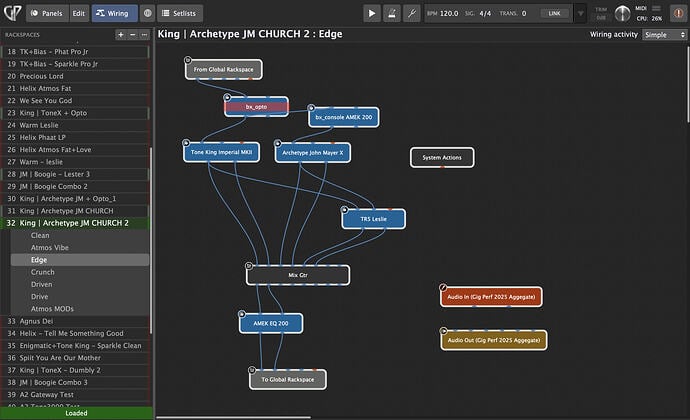Select the bx_opto plugin block
Screen dimensions: 690x420
click(x=257, y=107)
